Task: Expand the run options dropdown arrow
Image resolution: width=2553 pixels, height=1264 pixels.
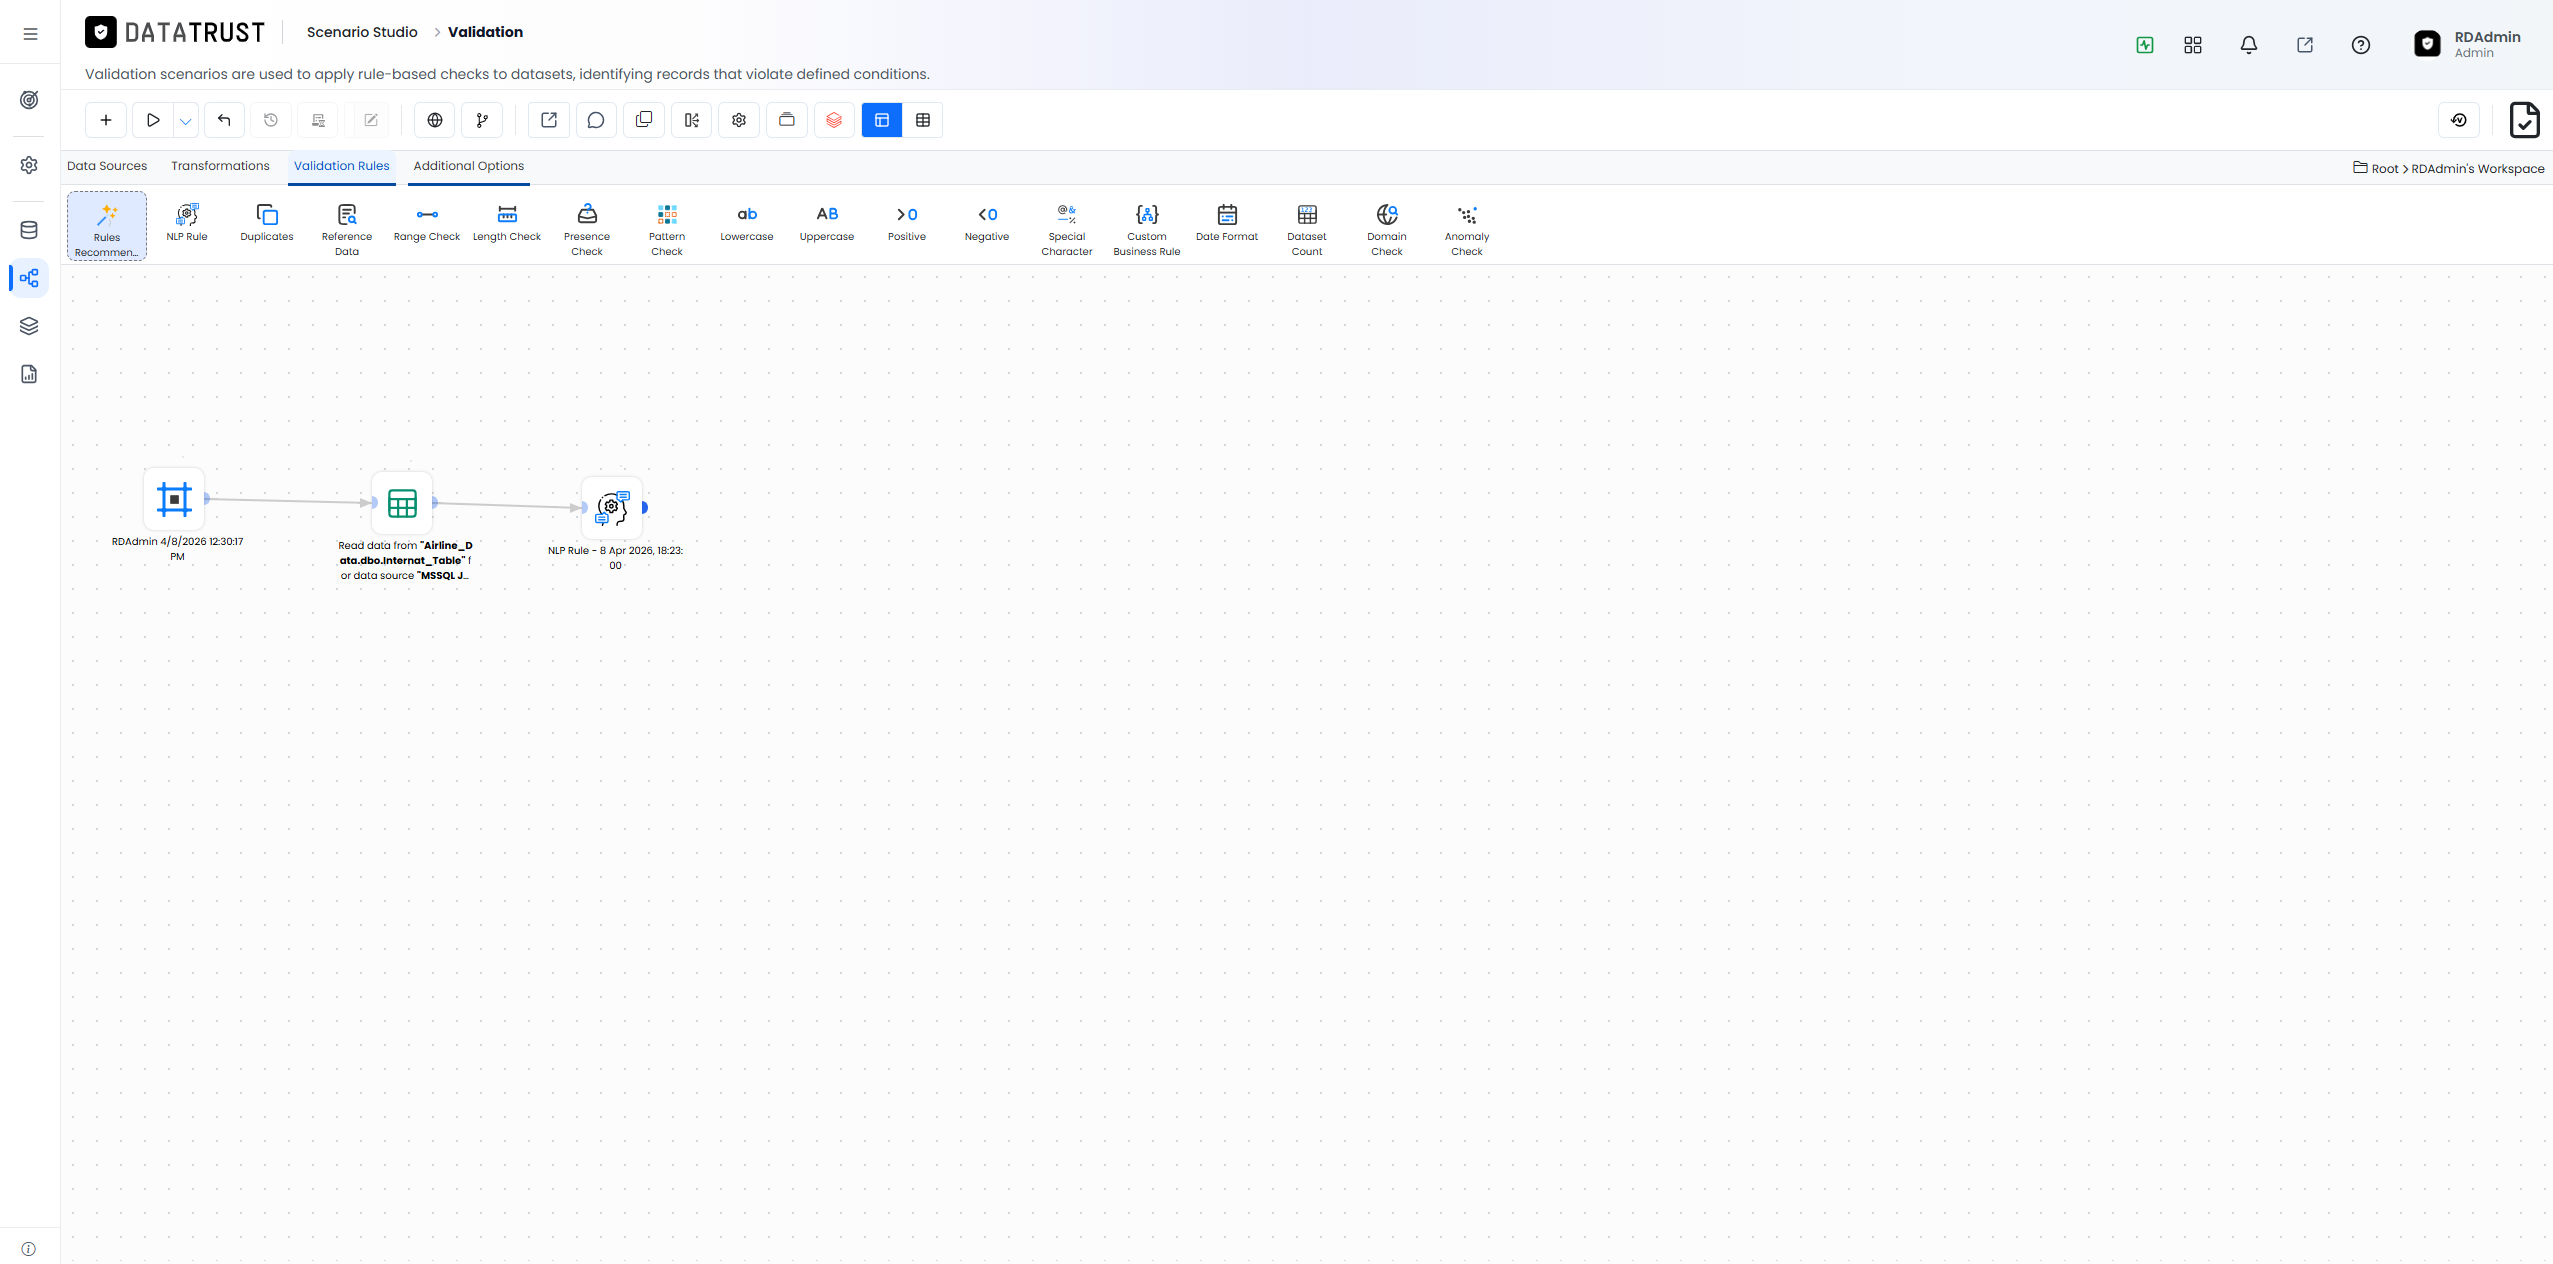Action: (186, 121)
